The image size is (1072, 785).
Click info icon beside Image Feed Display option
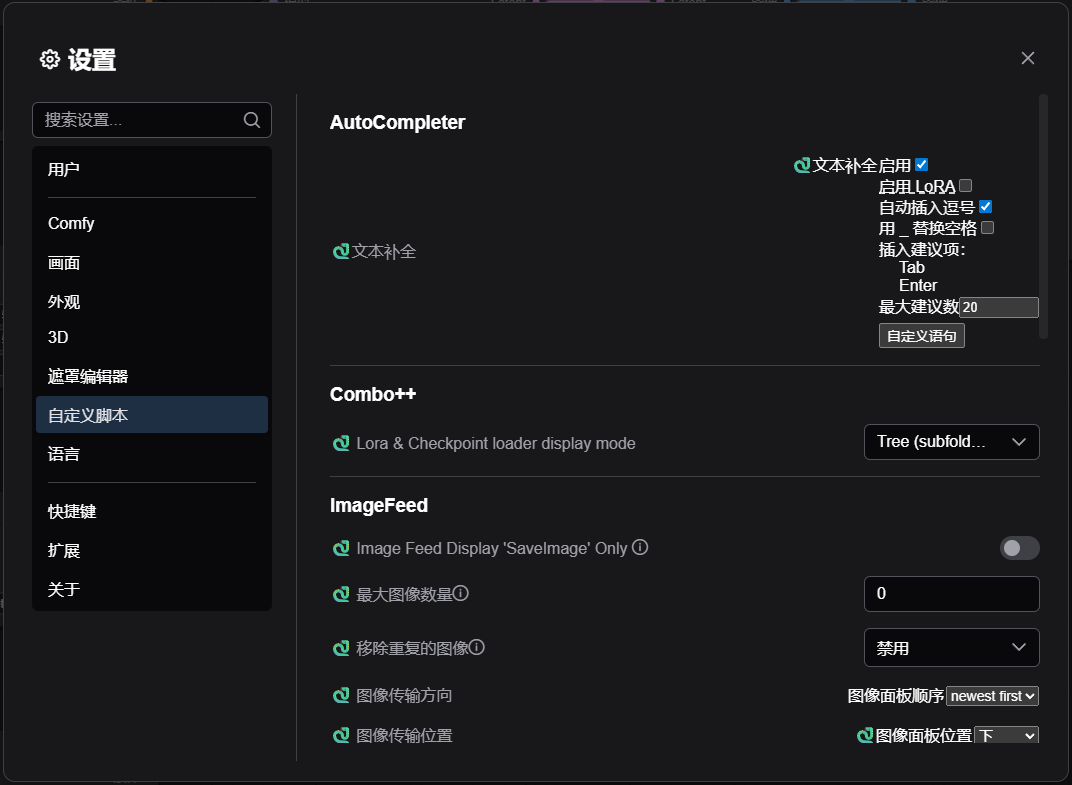pyautogui.click(x=641, y=547)
